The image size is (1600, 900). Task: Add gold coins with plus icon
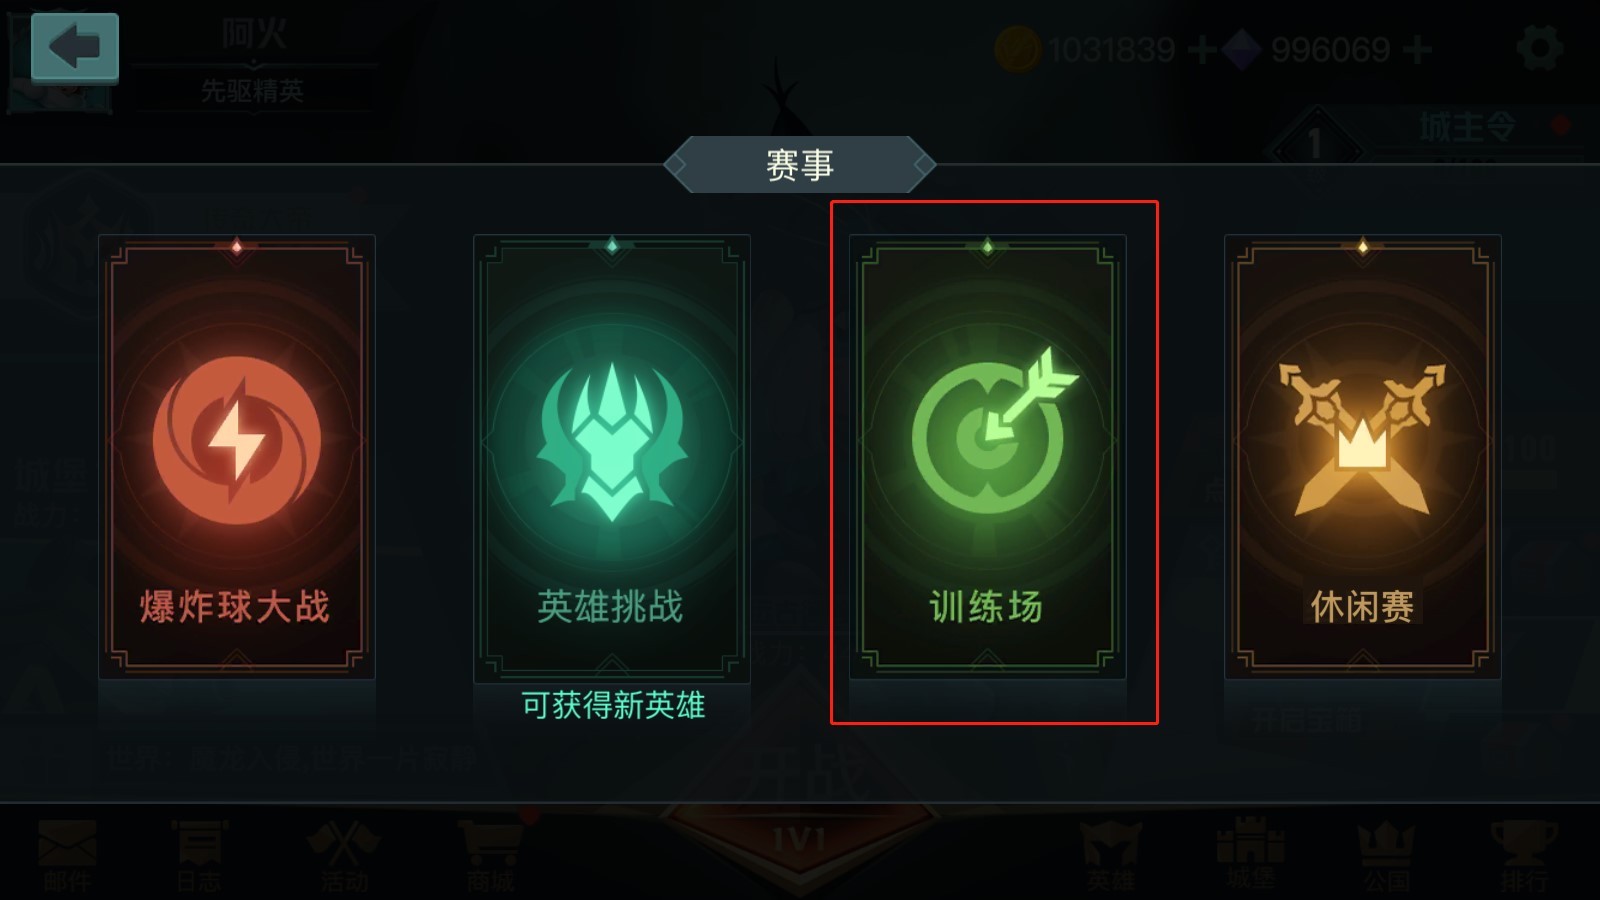click(1202, 49)
